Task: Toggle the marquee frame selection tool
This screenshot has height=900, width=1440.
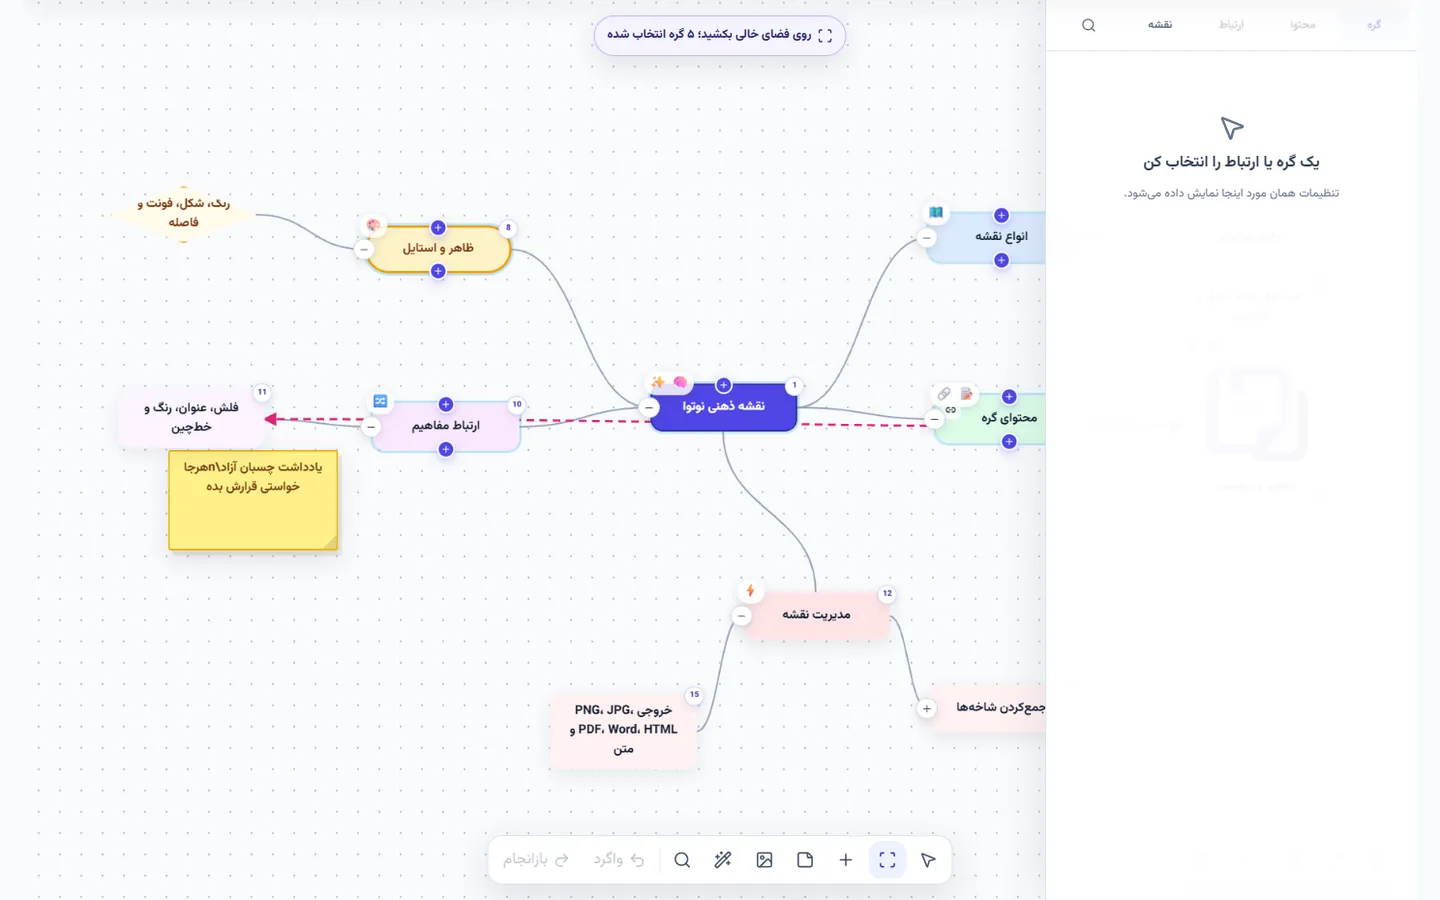Action: click(x=887, y=860)
